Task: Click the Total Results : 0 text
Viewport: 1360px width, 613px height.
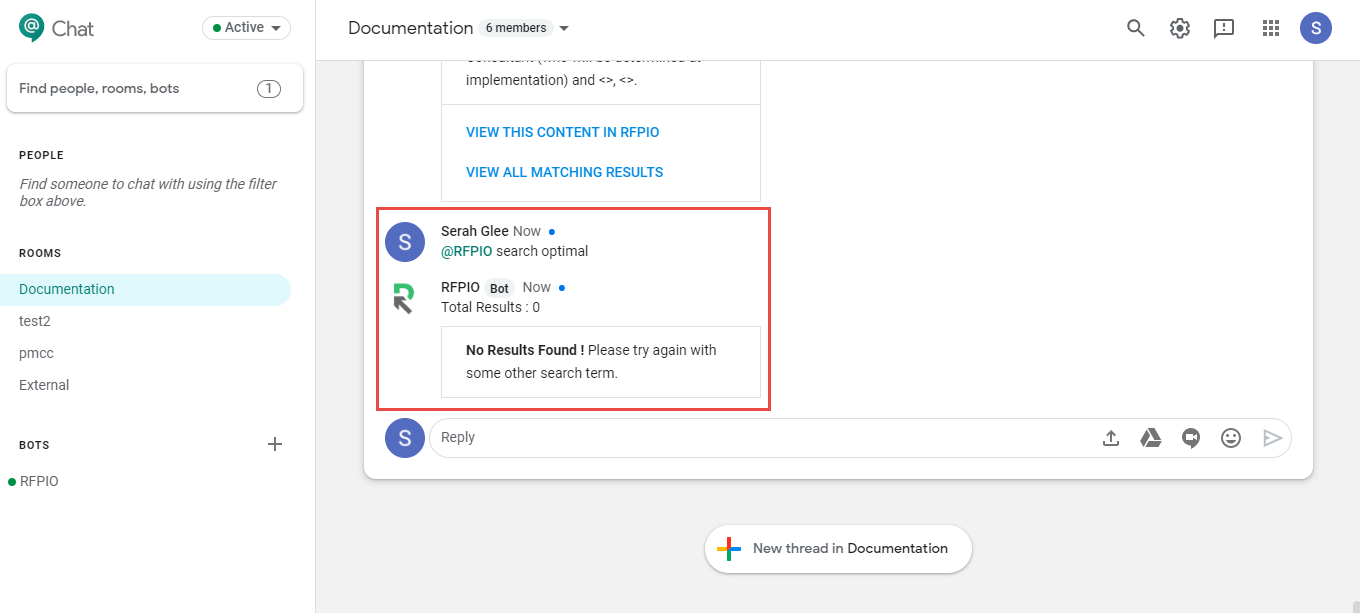Action: pyautogui.click(x=491, y=307)
